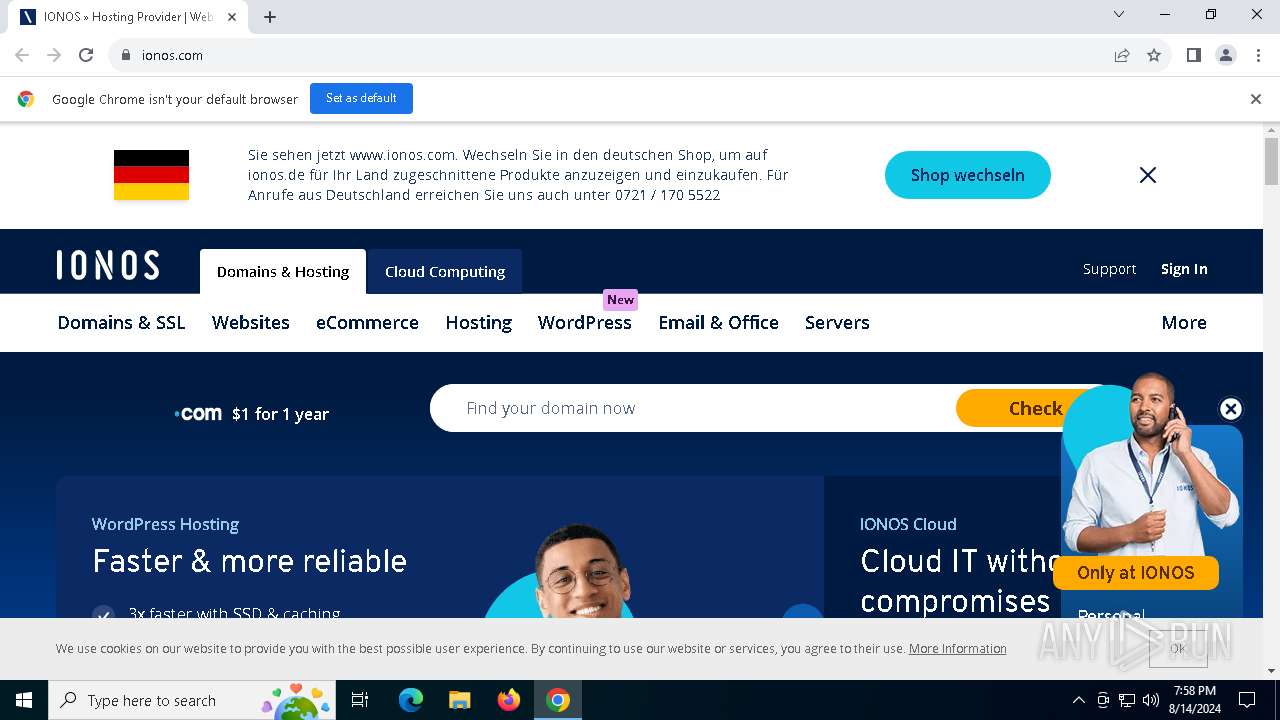Image resolution: width=1280 pixels, height=720 pixels.
Task: Show hidden system tray icons
Action: coord(1078,701)
